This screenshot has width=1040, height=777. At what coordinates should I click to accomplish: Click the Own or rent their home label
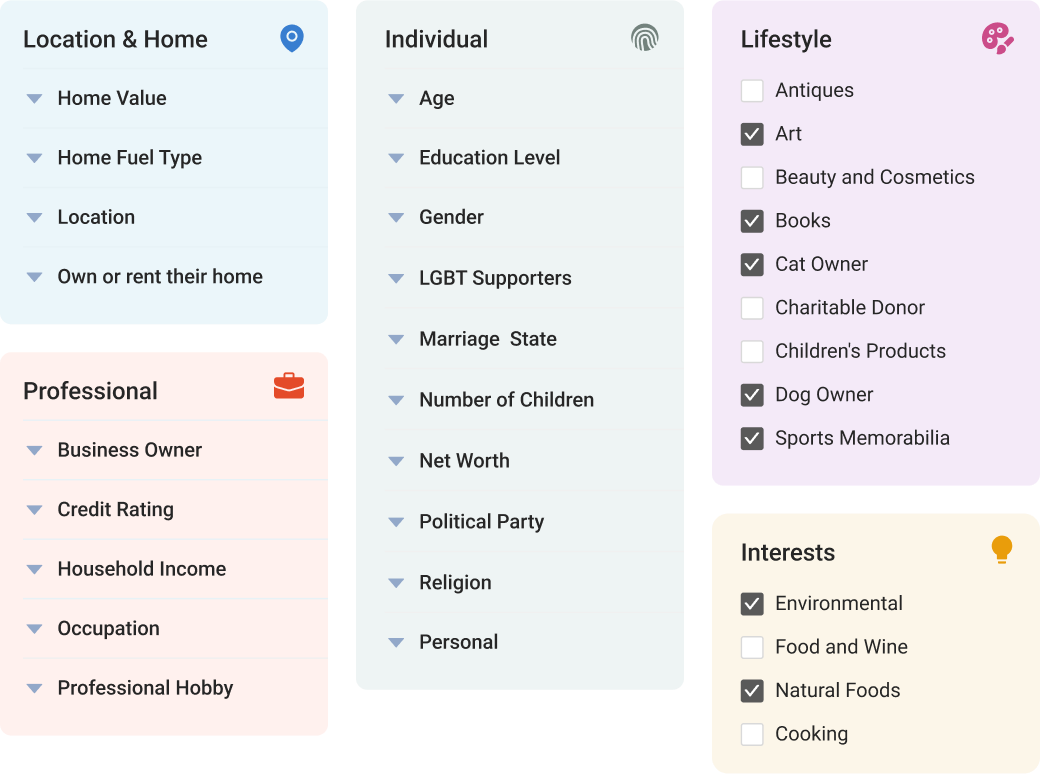[160, 277]
